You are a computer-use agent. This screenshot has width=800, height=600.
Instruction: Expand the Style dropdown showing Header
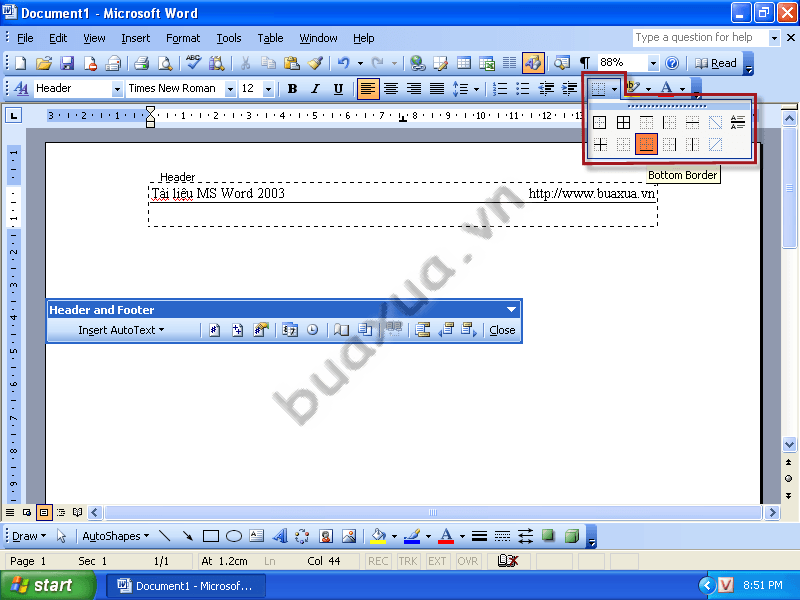(117, 89)
